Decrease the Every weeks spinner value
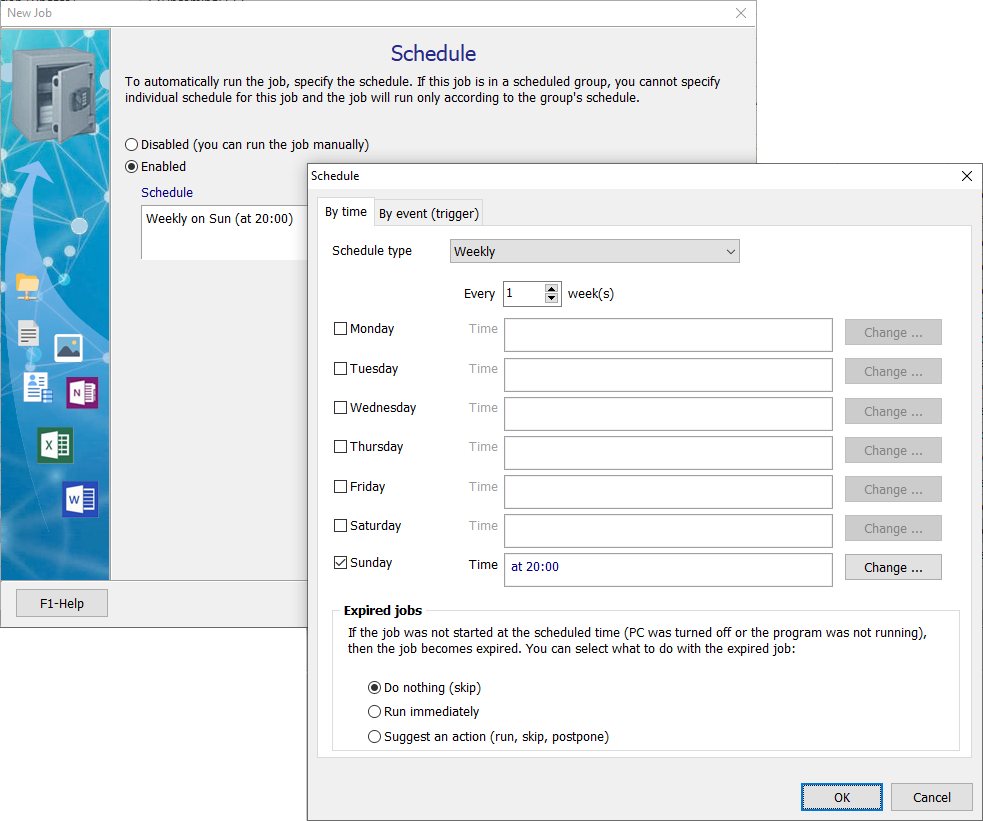 tap(551, 298)
